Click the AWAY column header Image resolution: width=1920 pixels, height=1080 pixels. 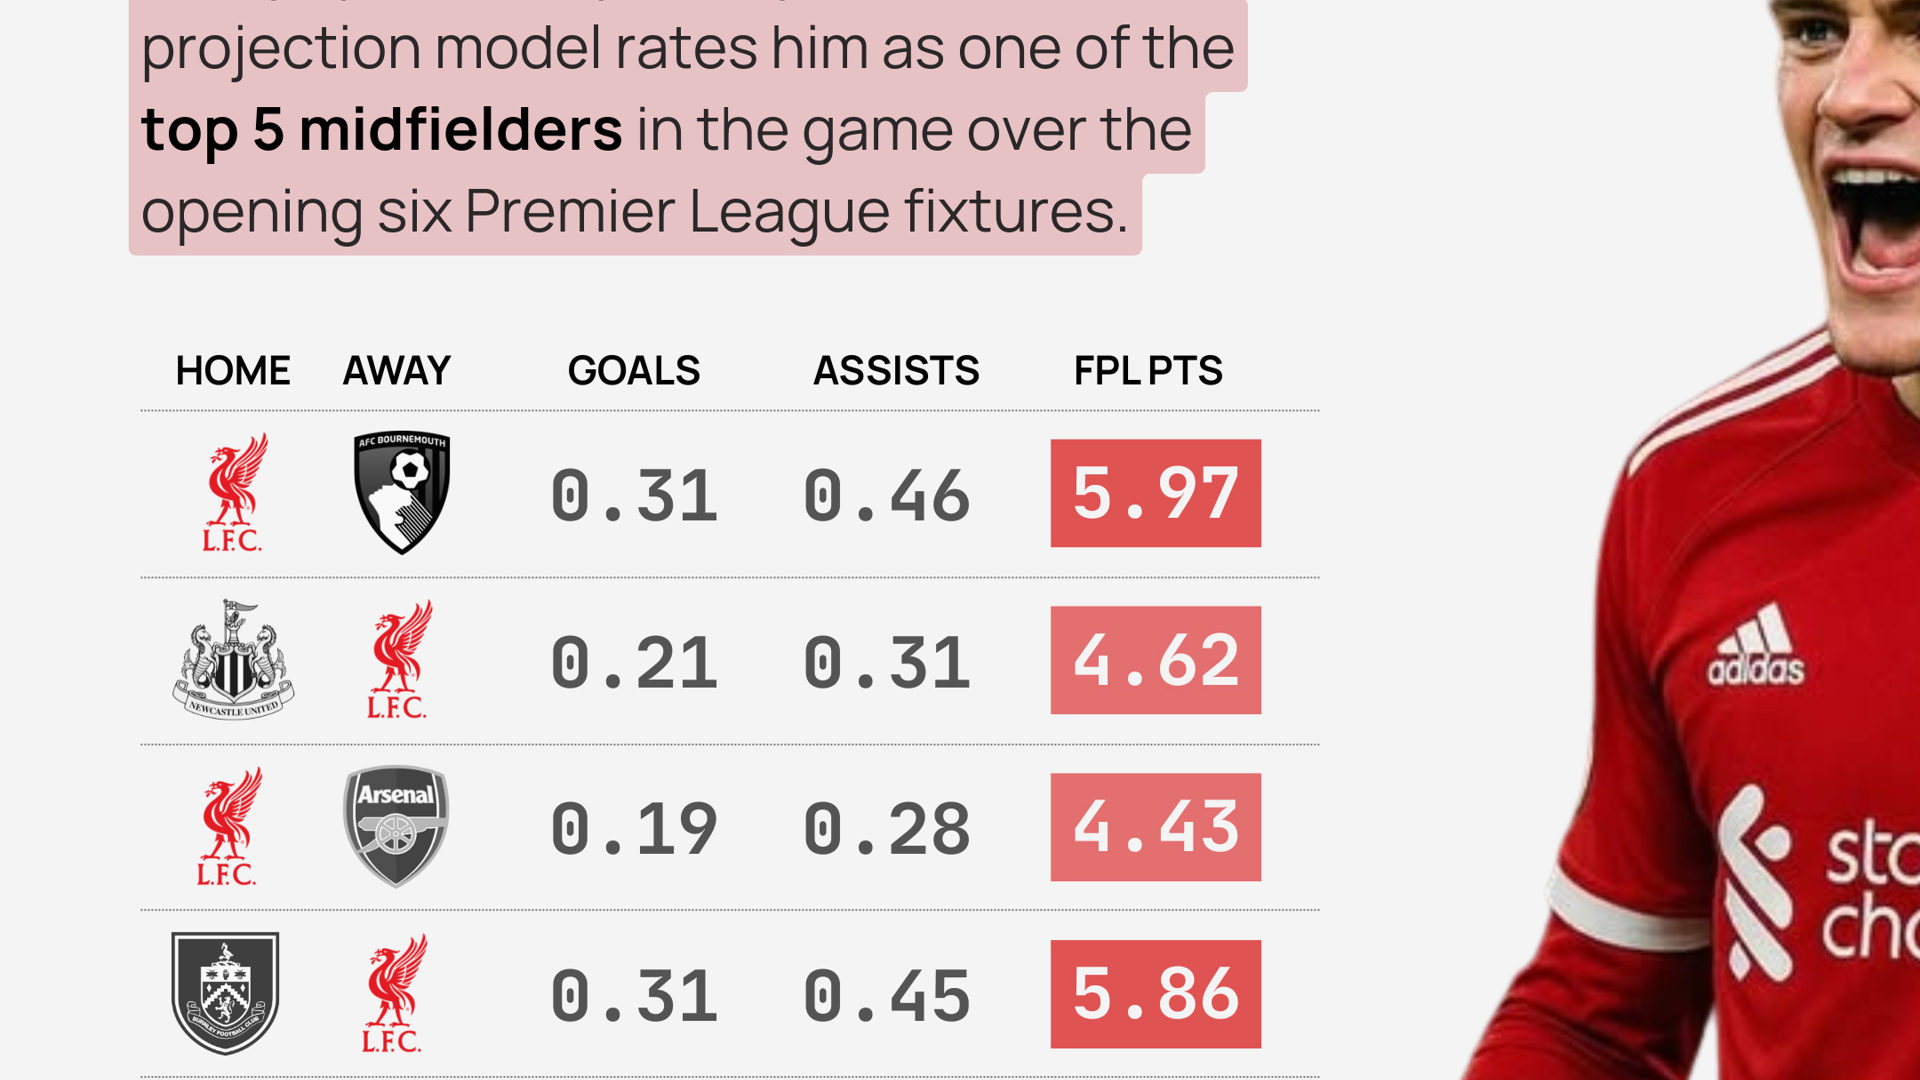397,371
